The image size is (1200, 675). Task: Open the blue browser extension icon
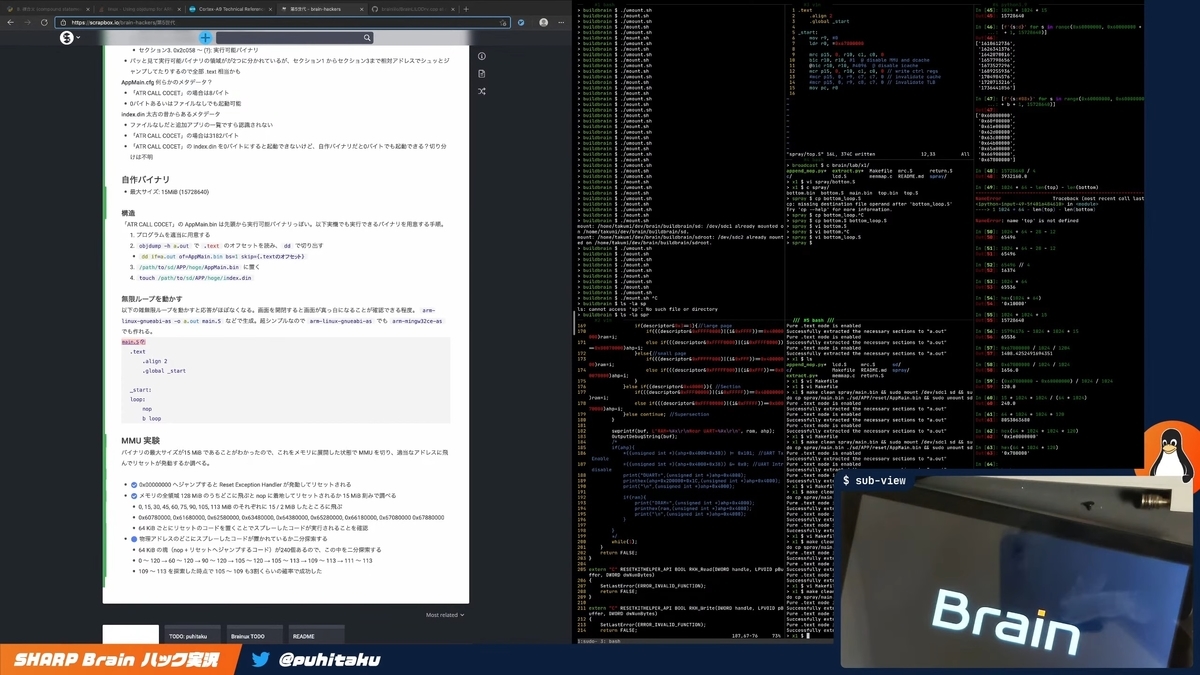[520, 22]
